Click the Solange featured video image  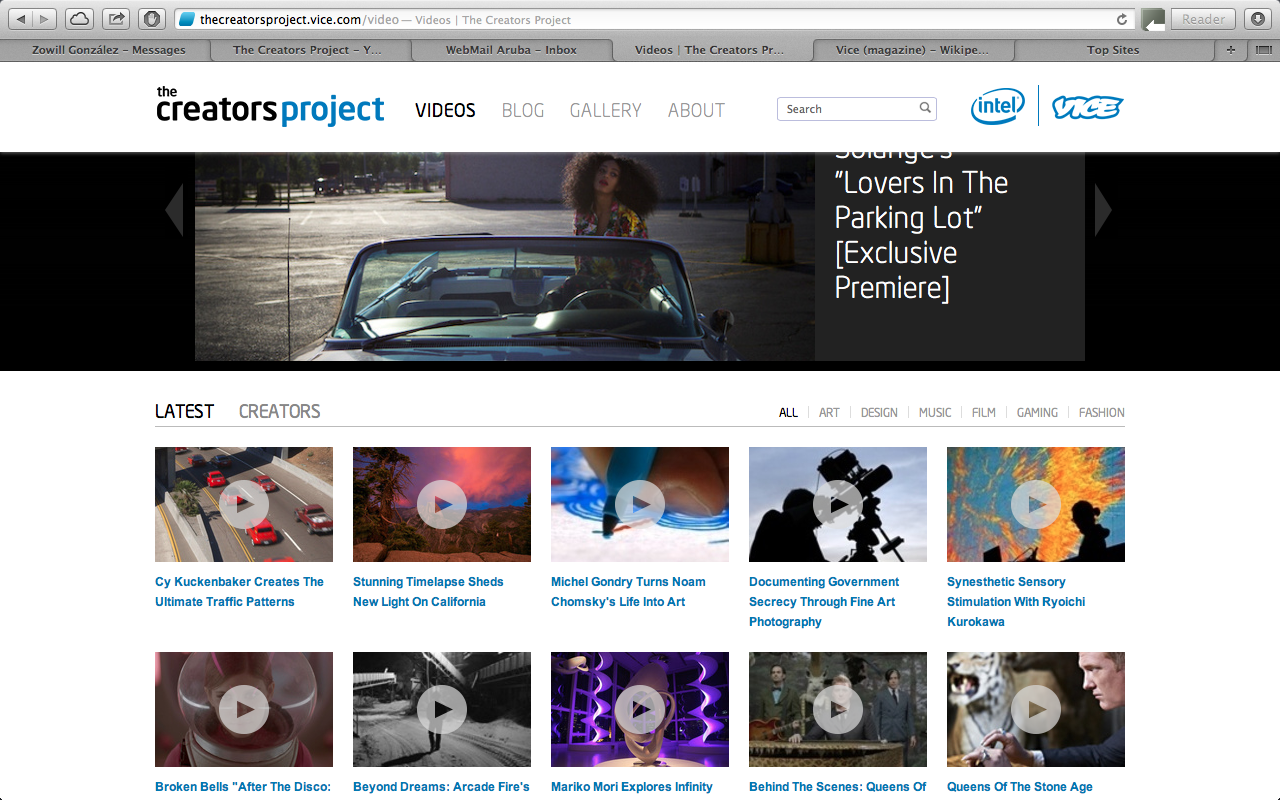coord(505,257)
